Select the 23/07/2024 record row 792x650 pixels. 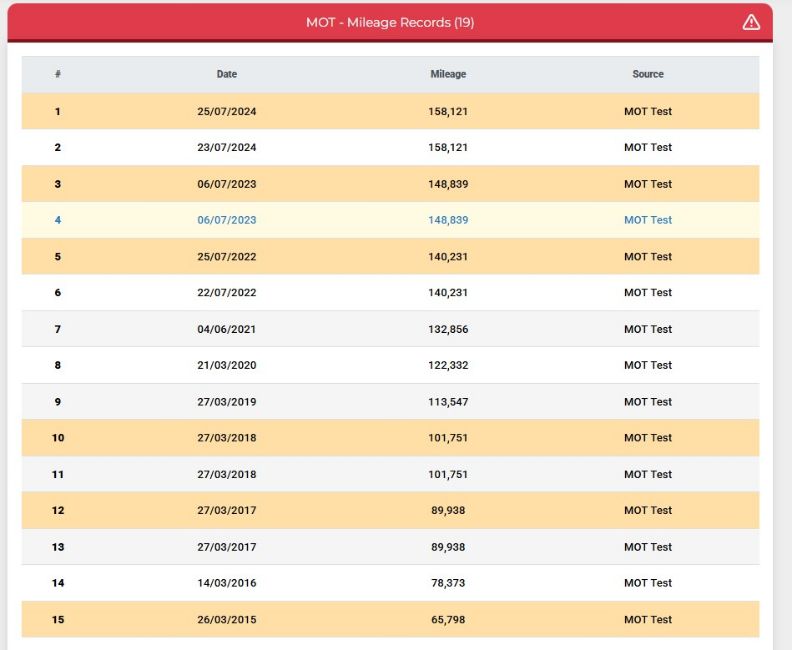pyautogui.click(x=390, y=147)
